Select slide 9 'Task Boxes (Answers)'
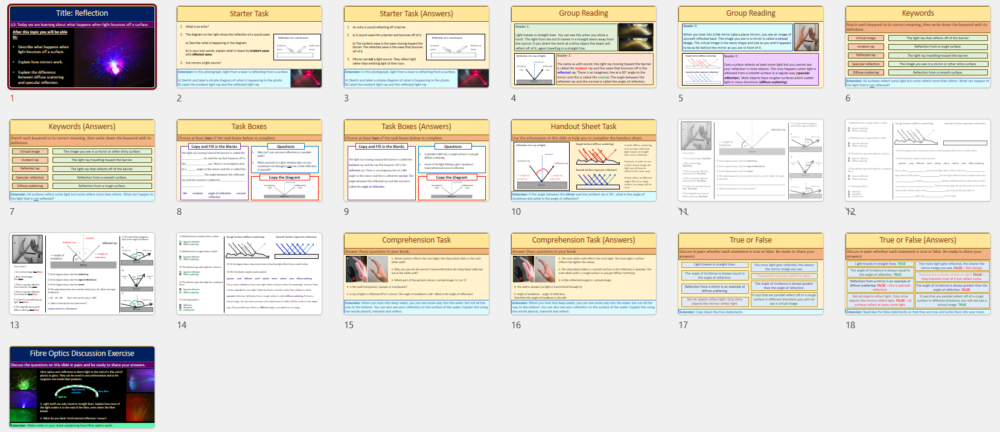The height and width of the screenshot is (432, 1000). click(x=416, y=160)
